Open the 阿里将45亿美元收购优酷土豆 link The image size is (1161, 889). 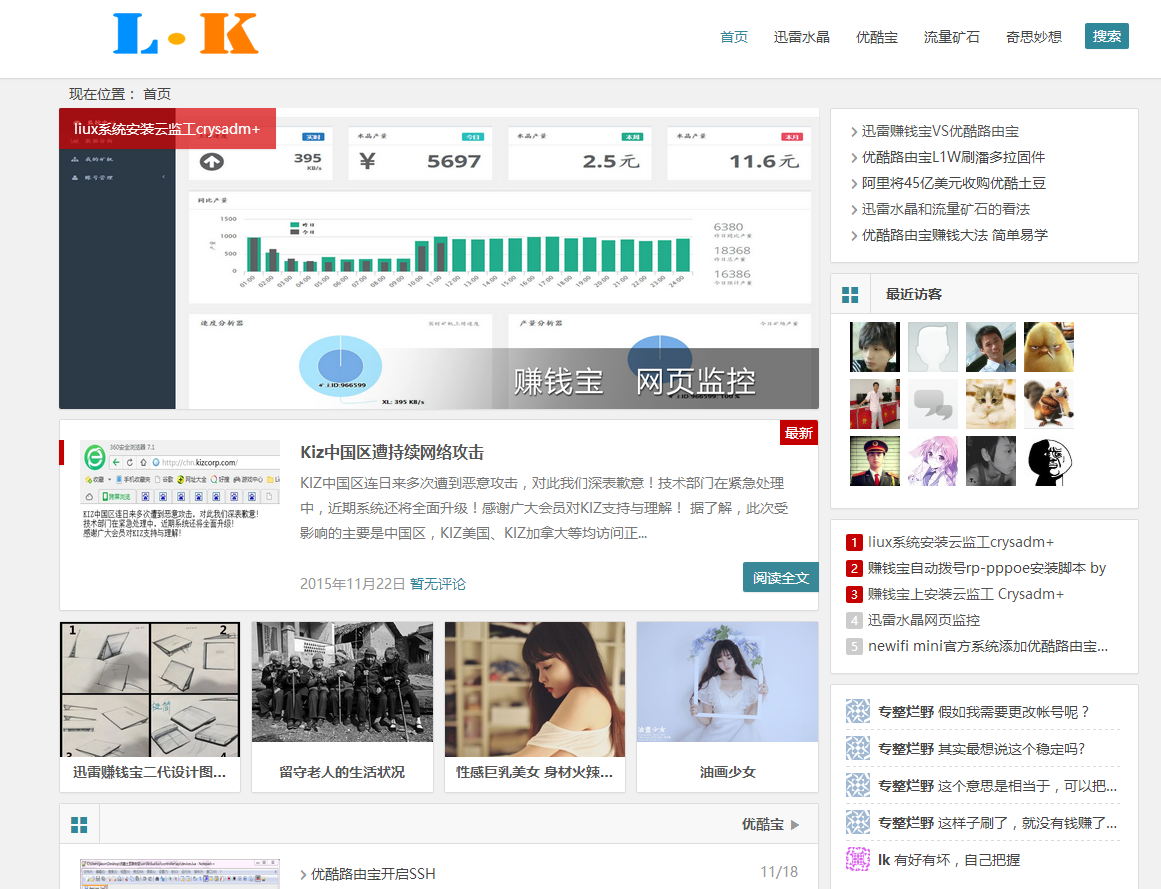pos(953,183)
